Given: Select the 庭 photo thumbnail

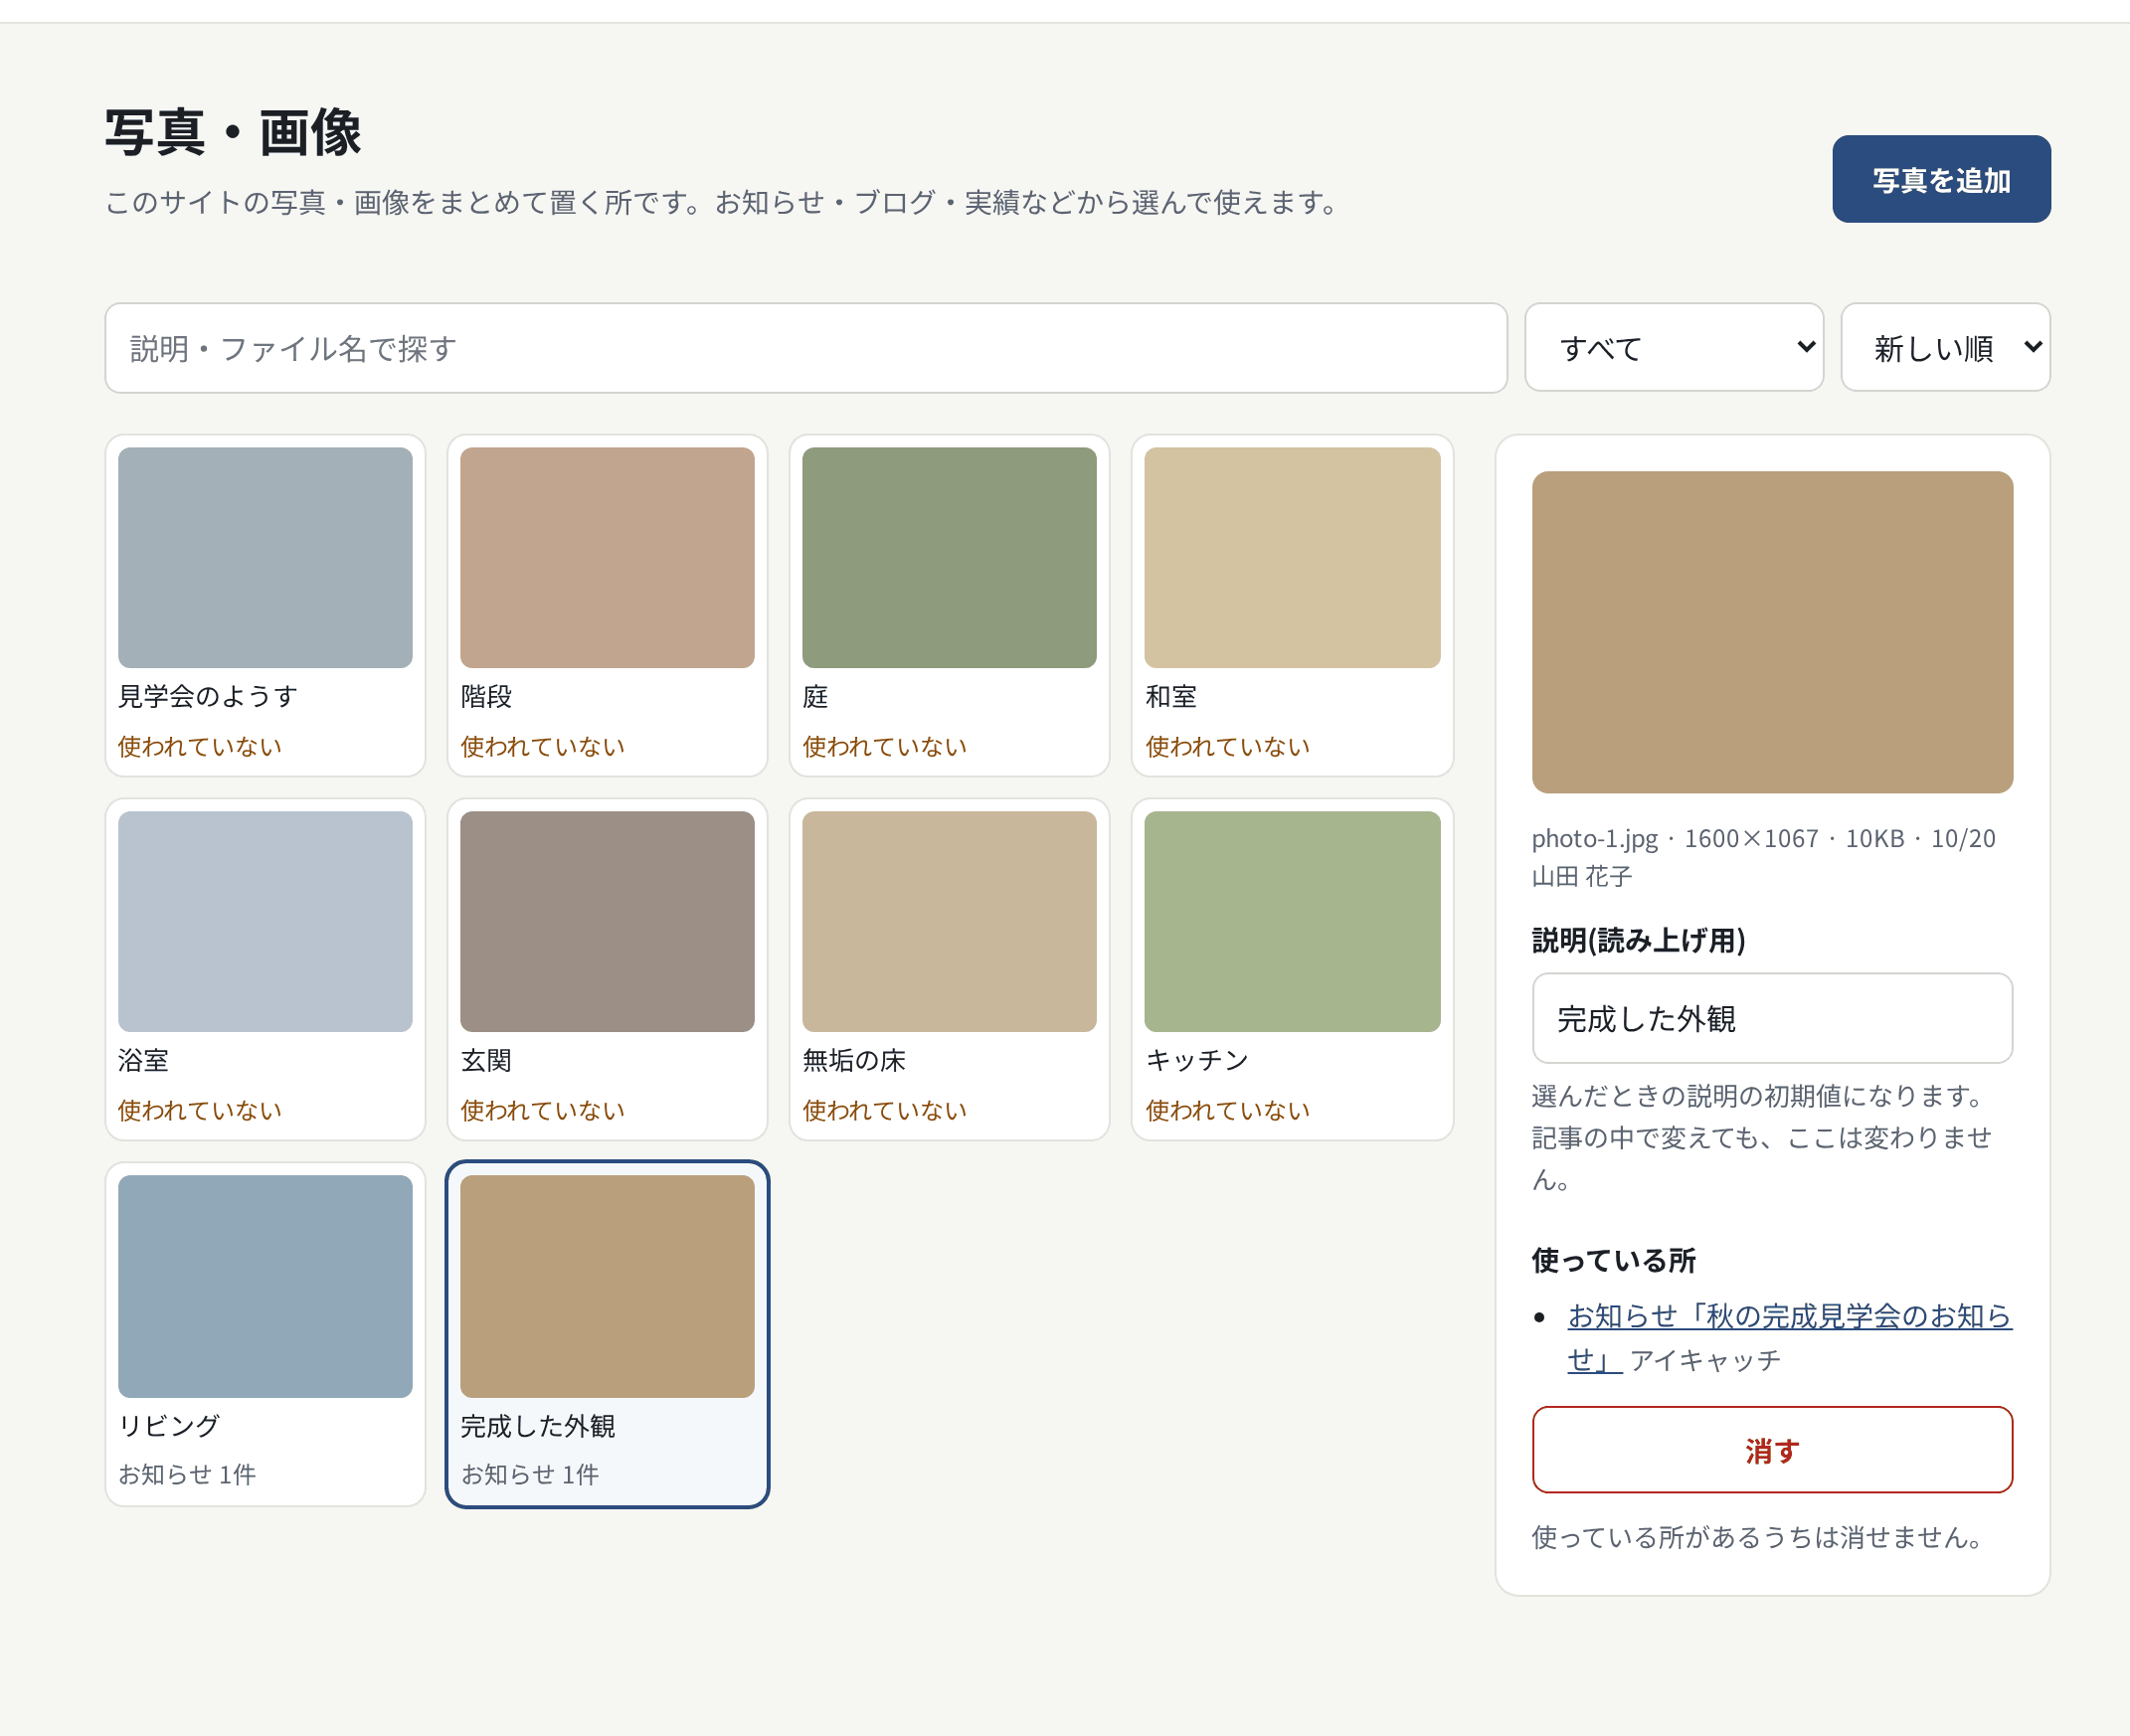Looking at the screenshot, I should [x=949, y=558].
